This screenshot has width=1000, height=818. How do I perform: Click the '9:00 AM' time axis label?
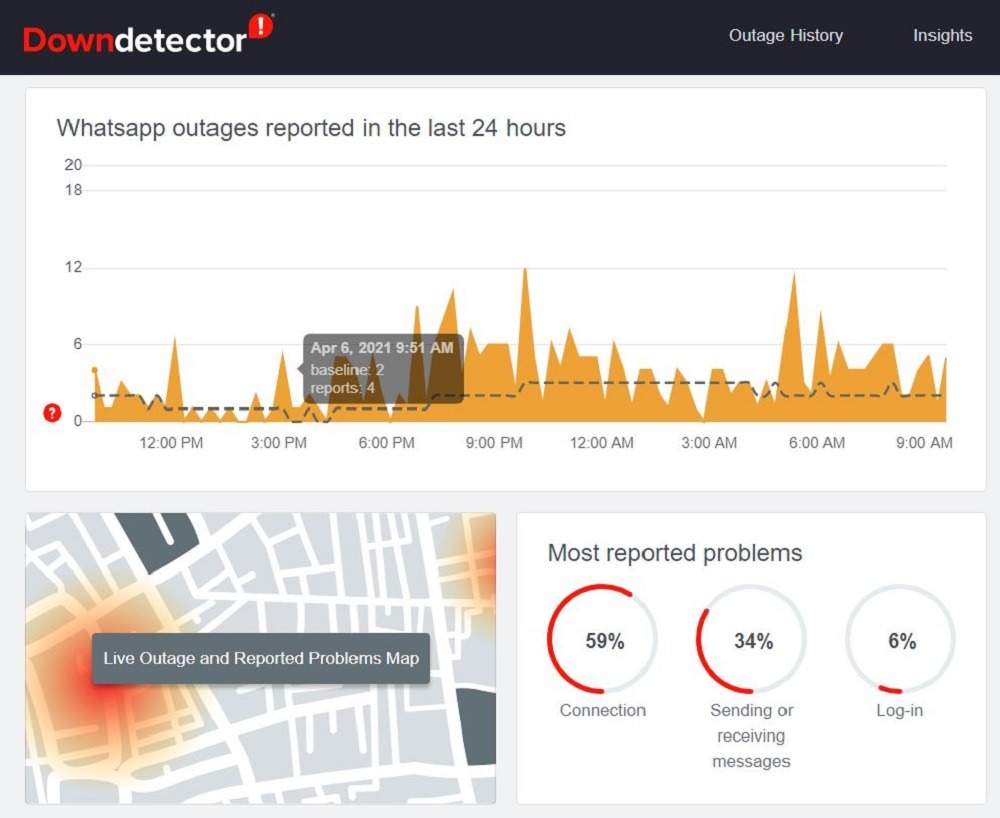click(924, 442)
